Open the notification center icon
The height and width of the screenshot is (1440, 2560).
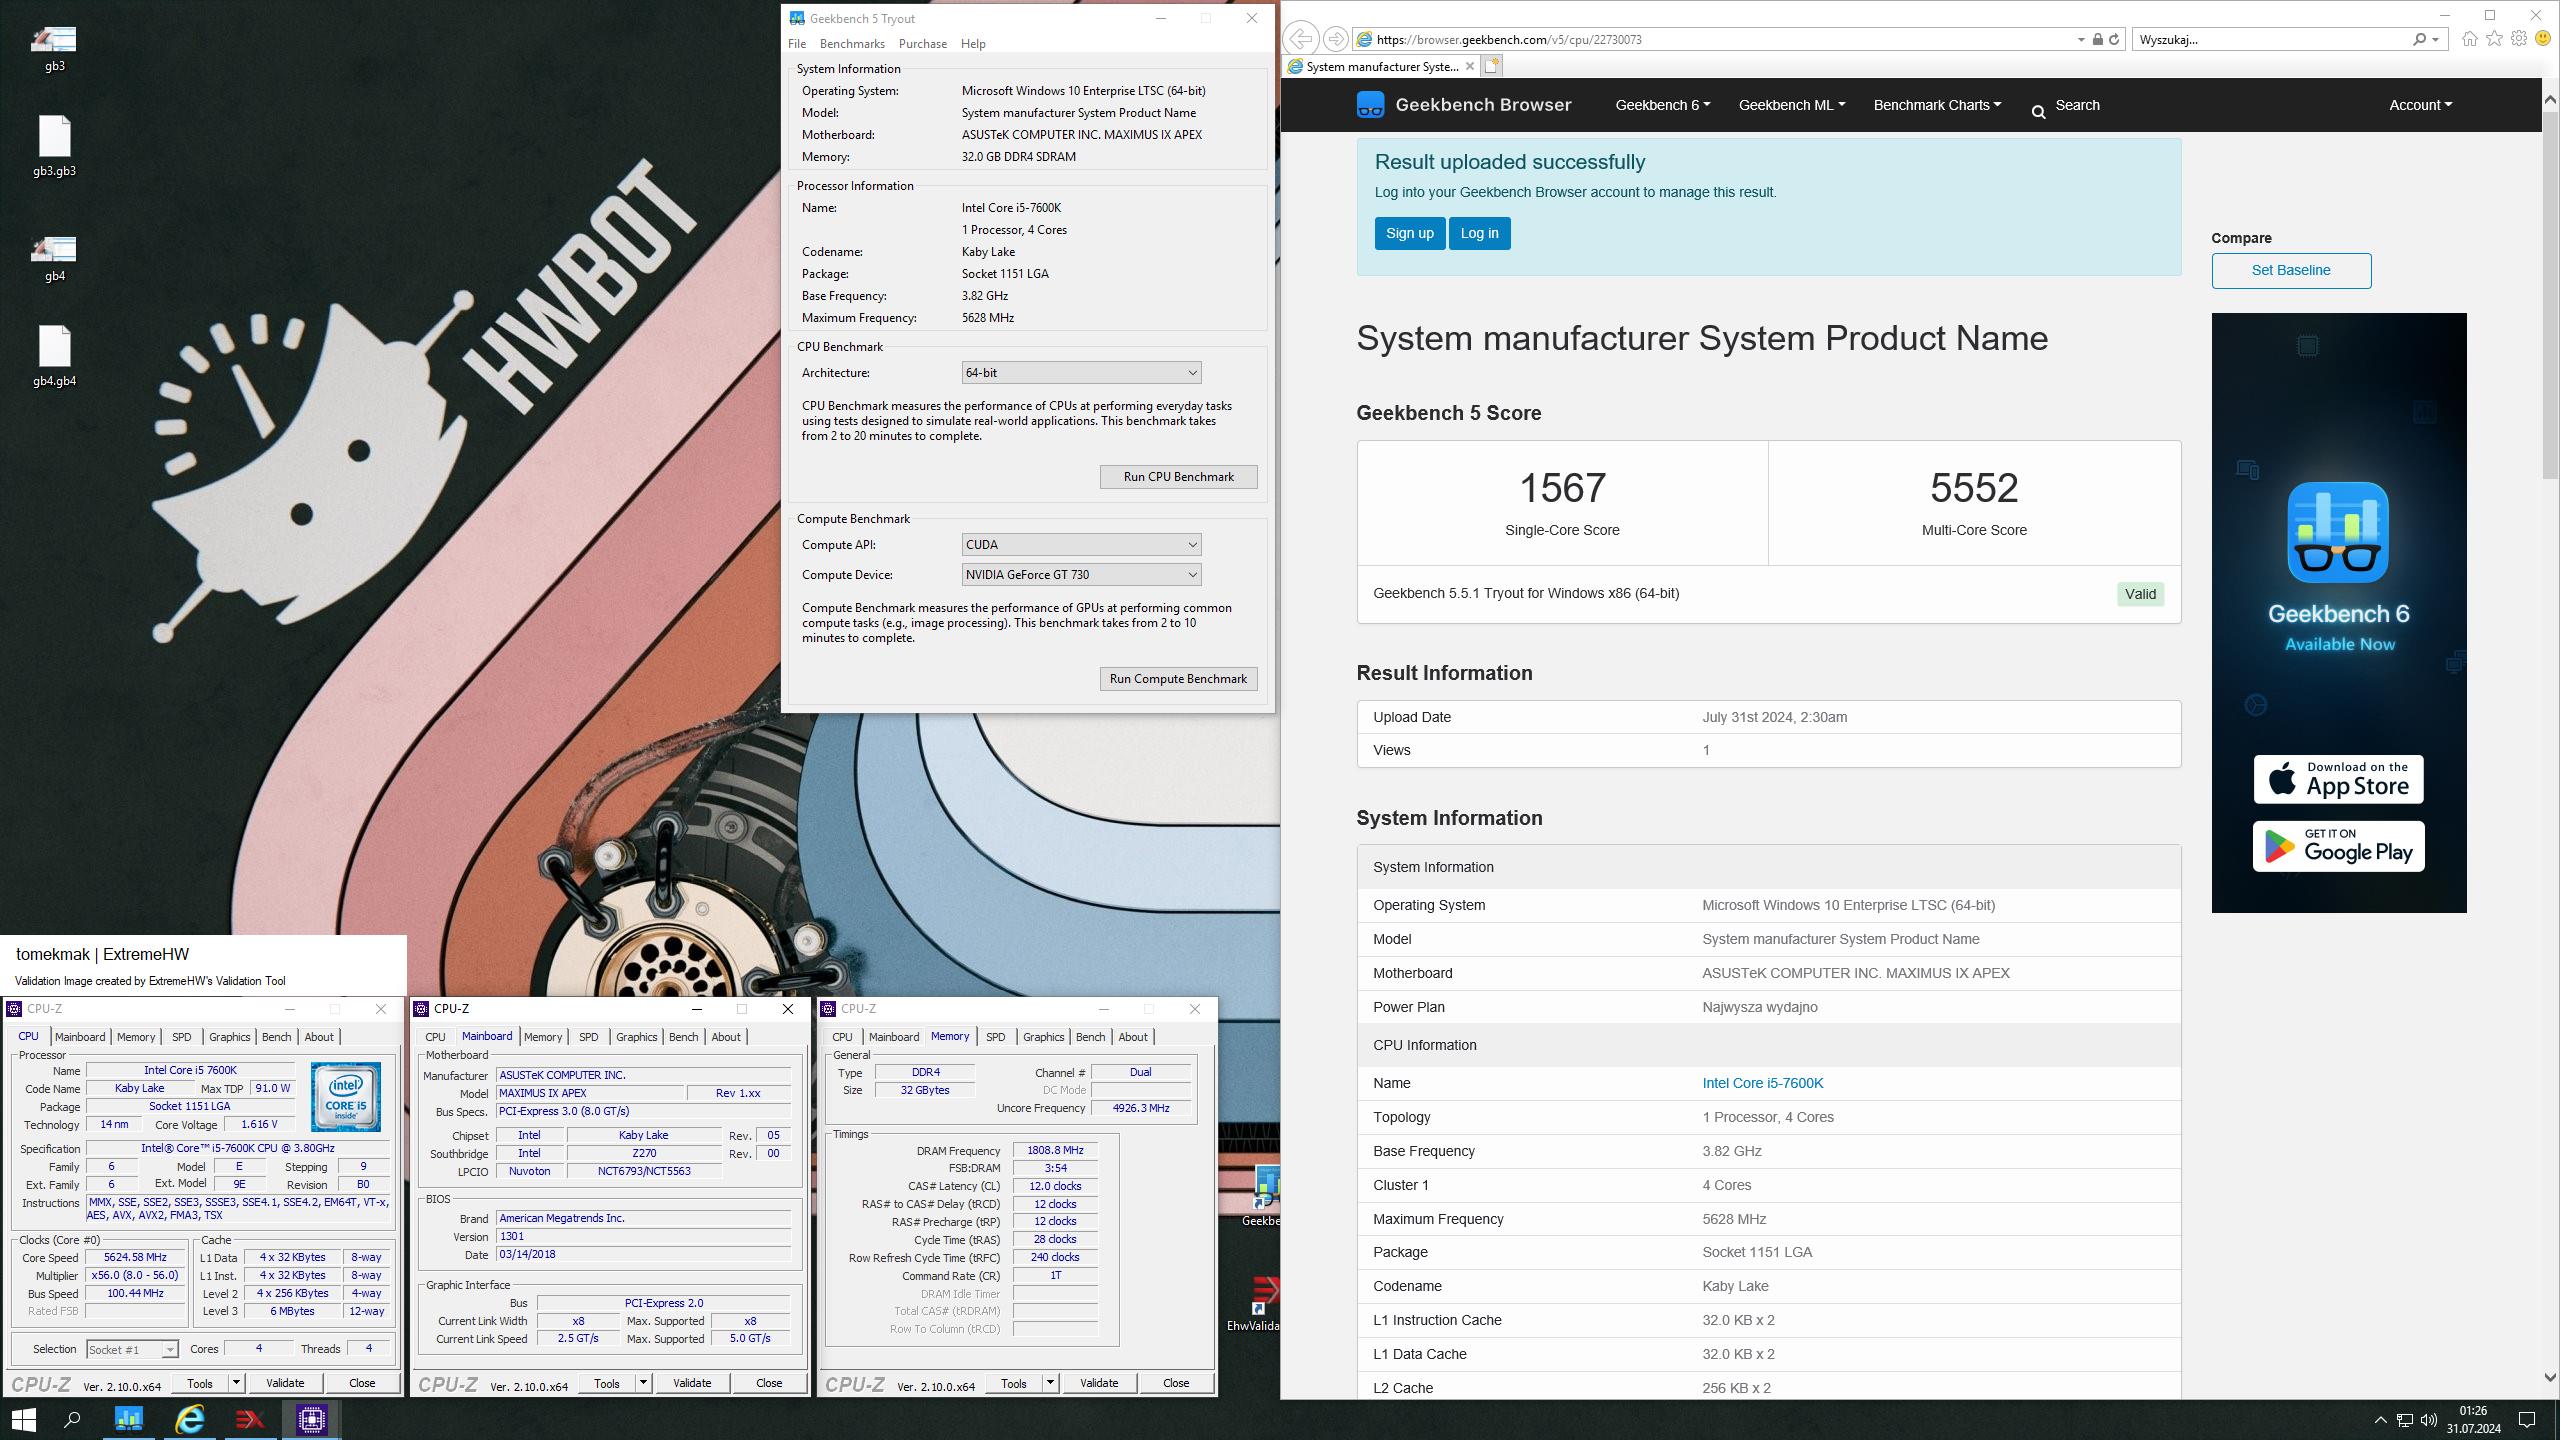tap(2527, 1420)
